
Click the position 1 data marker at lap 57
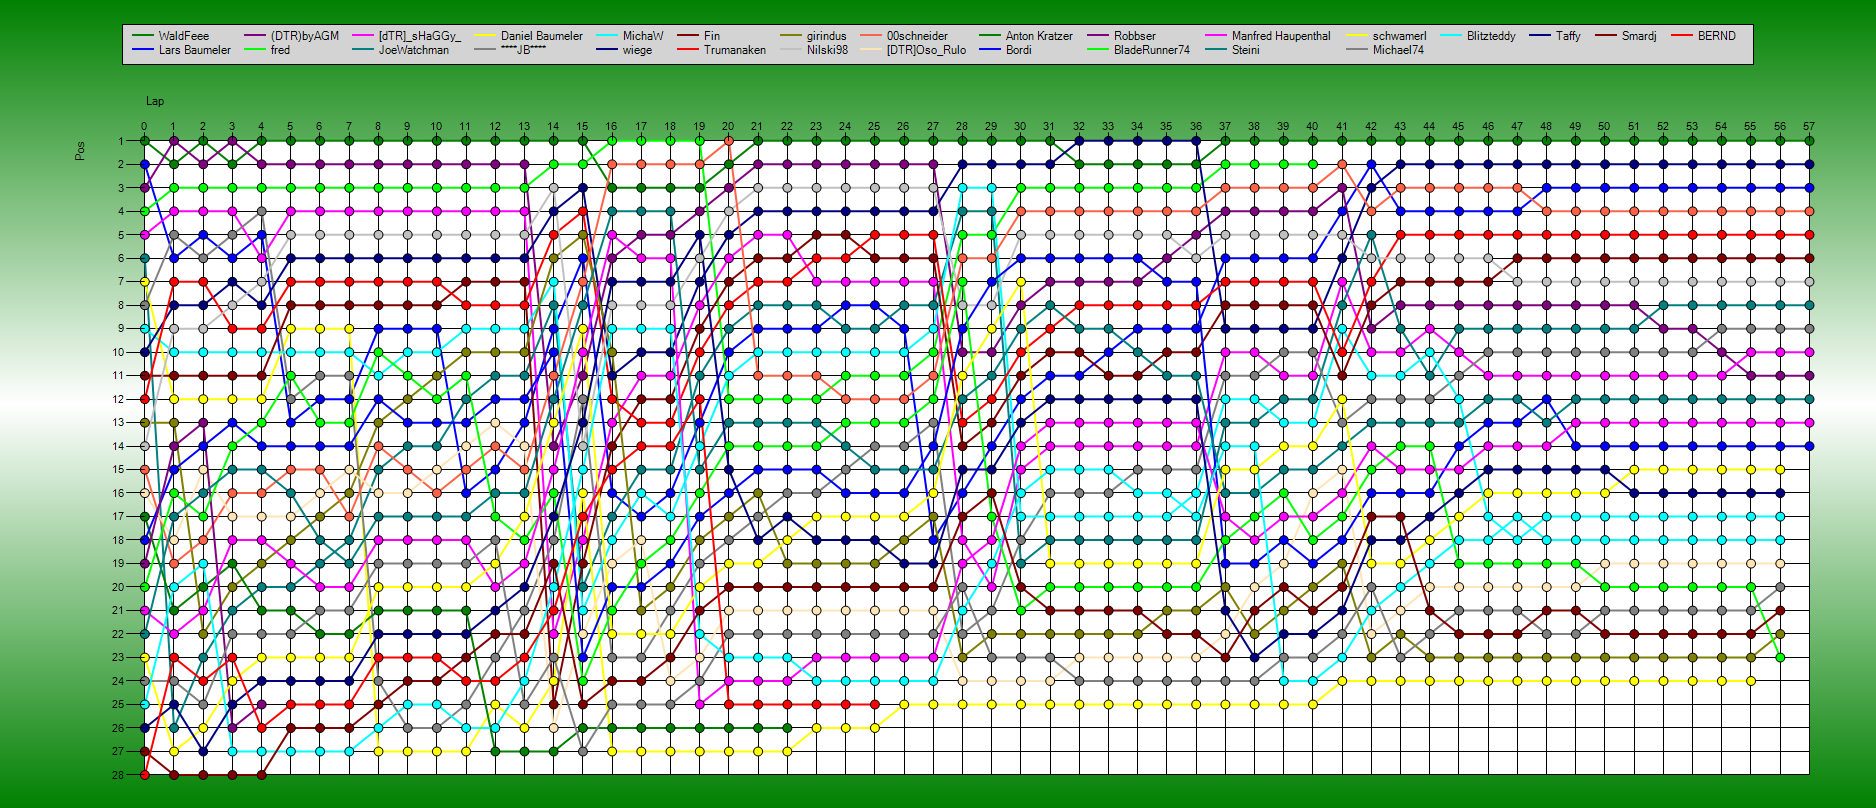pyautogui.click(x=1809, y=141)
